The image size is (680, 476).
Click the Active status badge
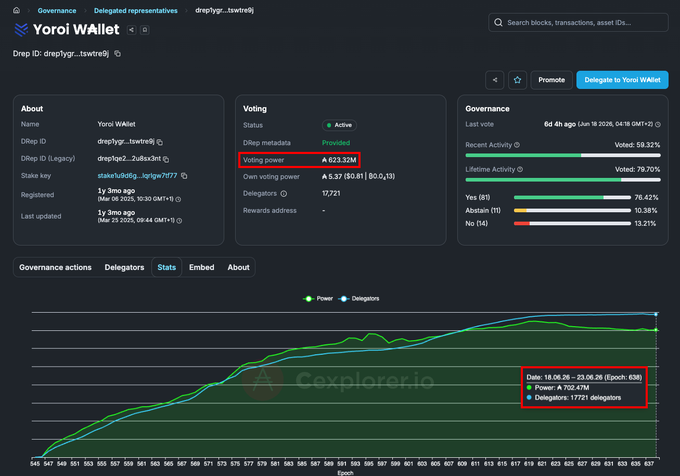point(340,125)
